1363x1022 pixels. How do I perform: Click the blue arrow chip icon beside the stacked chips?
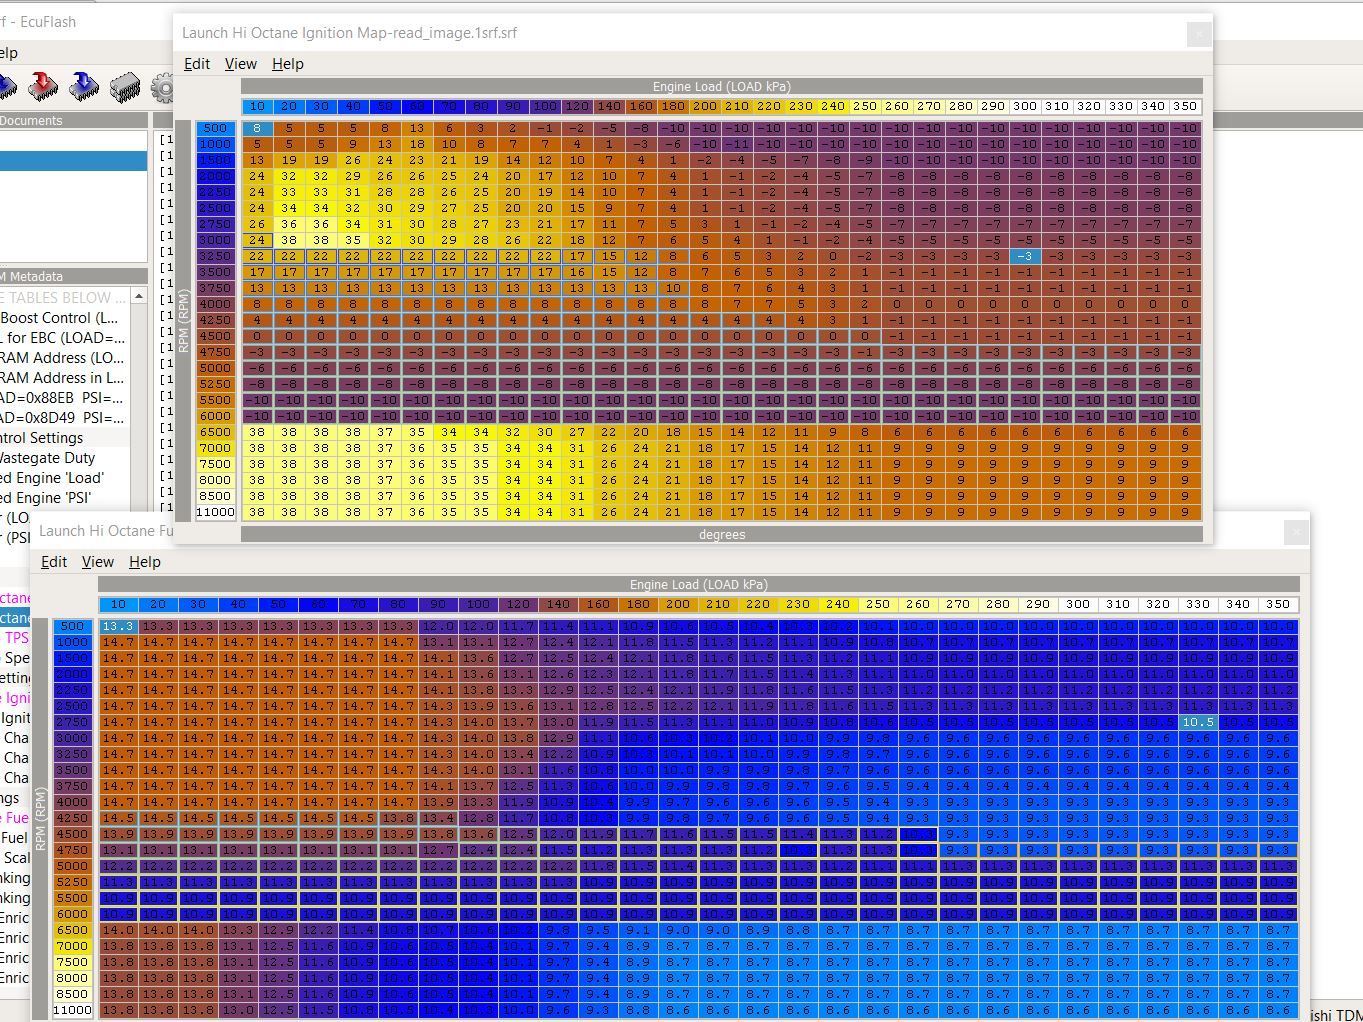pyautogui.click(x=84, y=87)
